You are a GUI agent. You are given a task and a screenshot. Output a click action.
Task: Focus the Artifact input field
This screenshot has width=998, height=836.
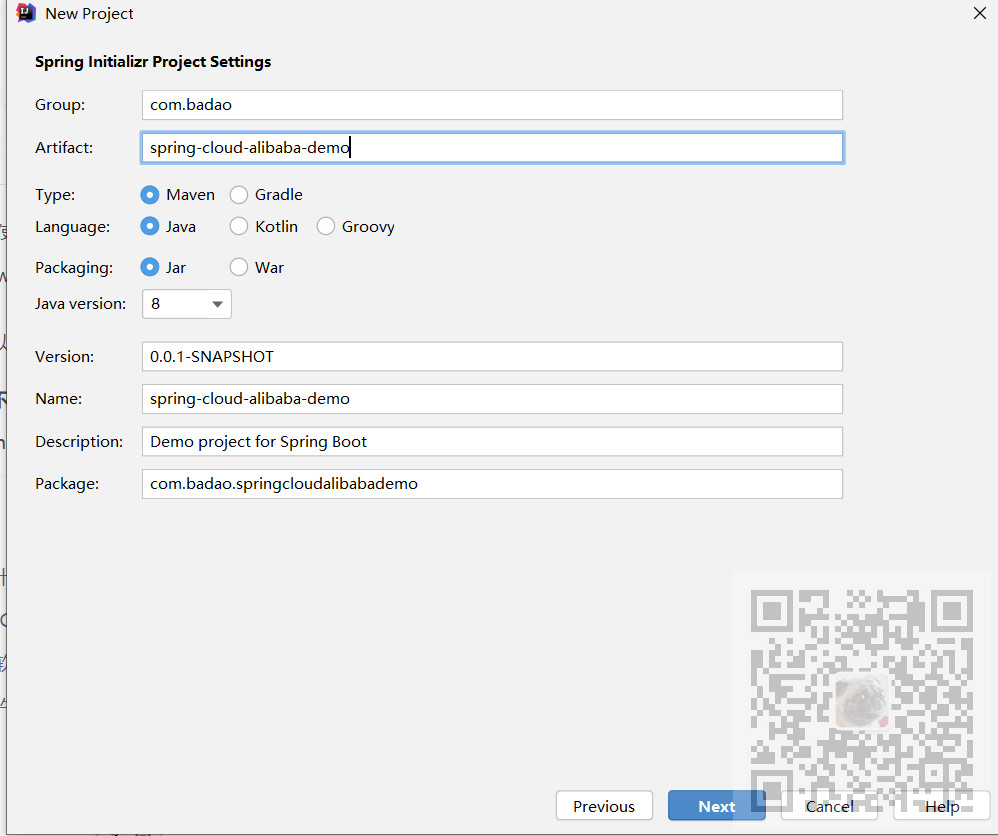click(492, 148)
